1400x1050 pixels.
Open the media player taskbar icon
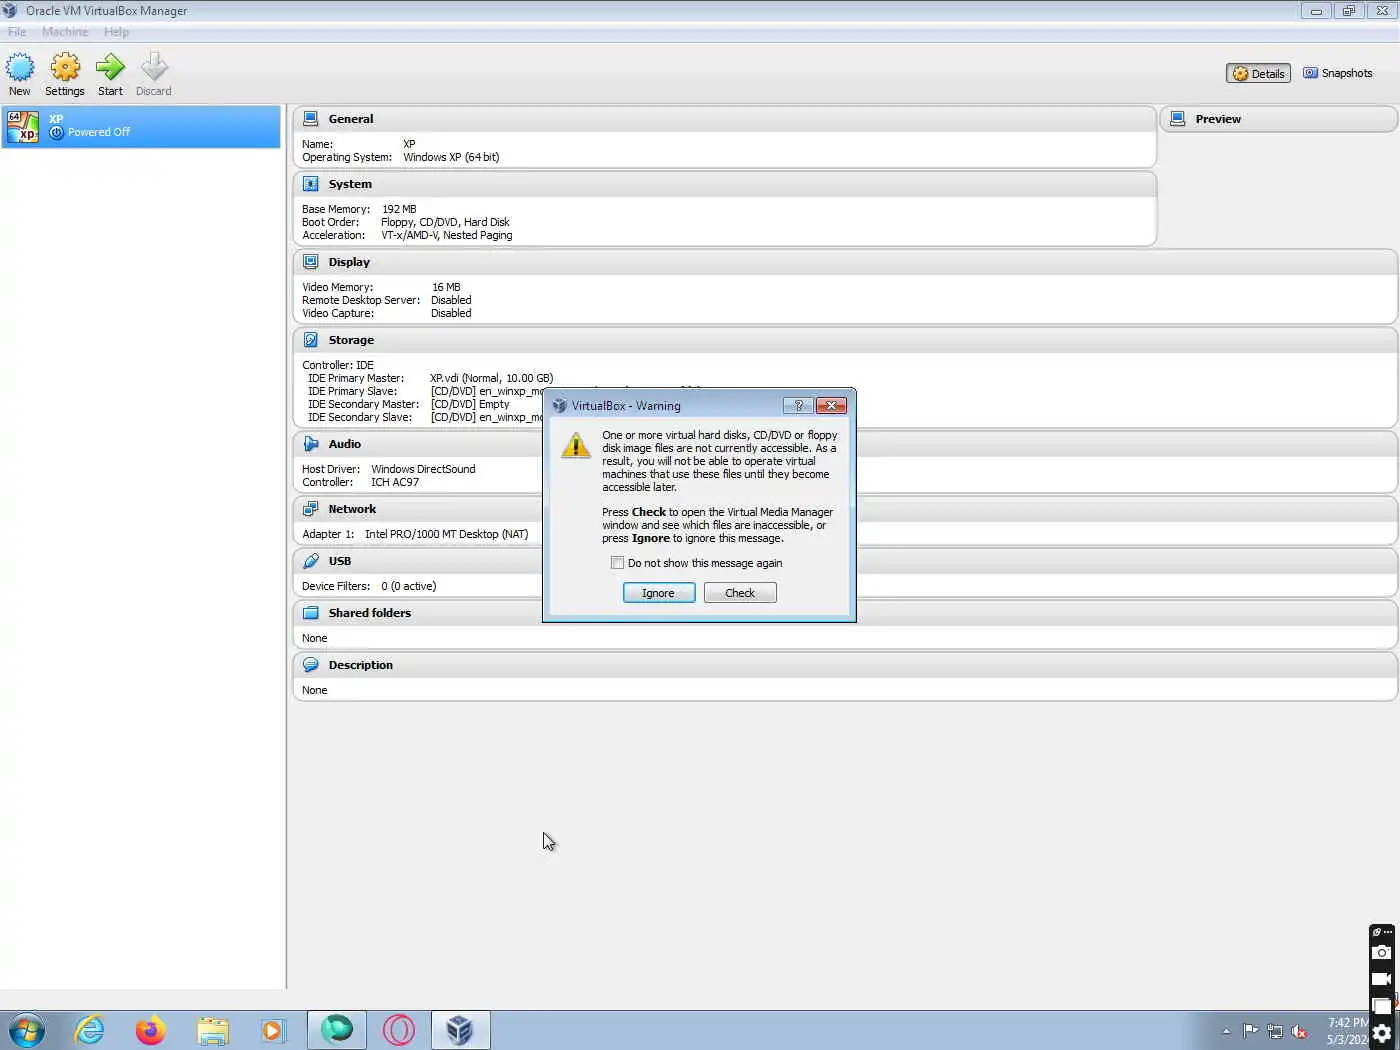273,1030
